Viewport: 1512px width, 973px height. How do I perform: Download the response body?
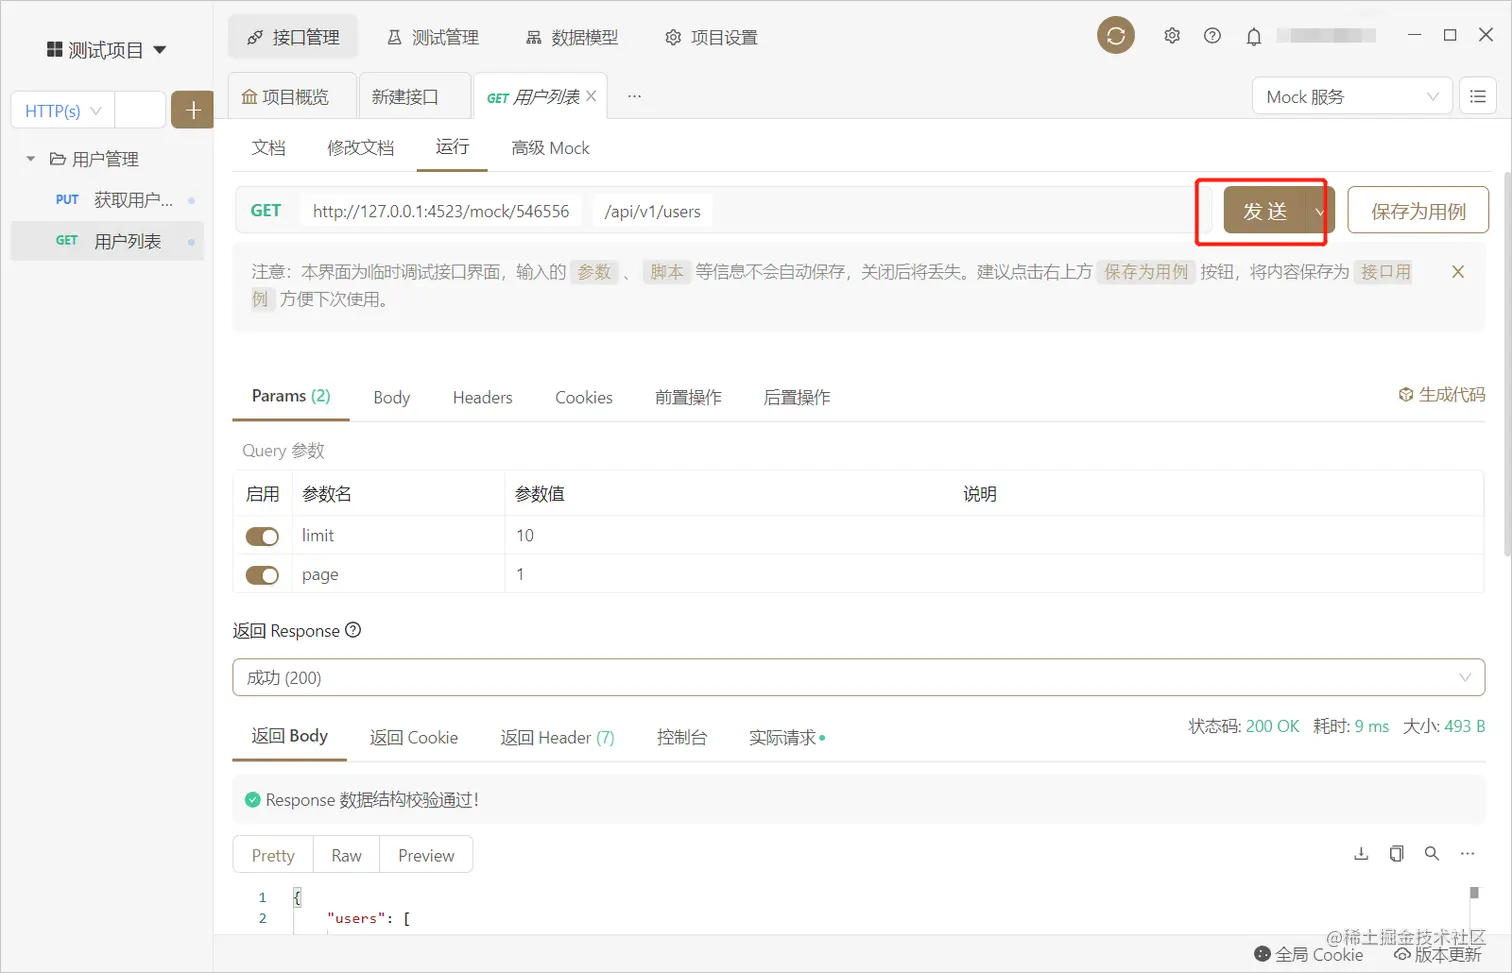pyautogui.click(x=1361, y=853)
